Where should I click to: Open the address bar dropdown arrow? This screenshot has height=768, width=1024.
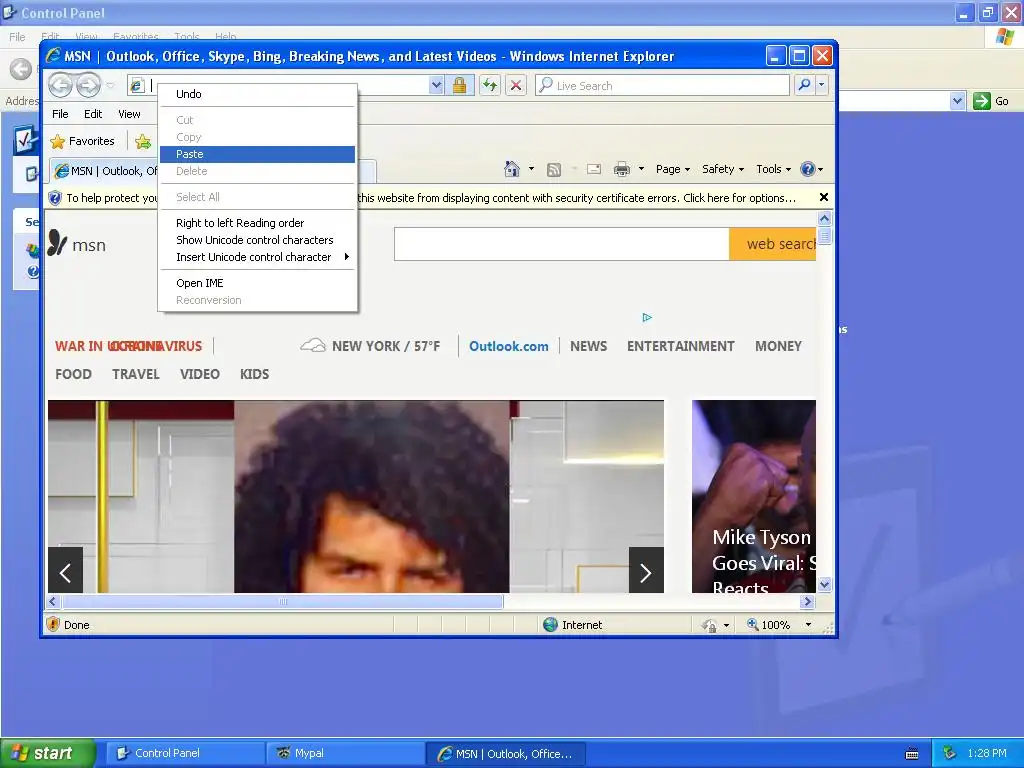[436, 86]
